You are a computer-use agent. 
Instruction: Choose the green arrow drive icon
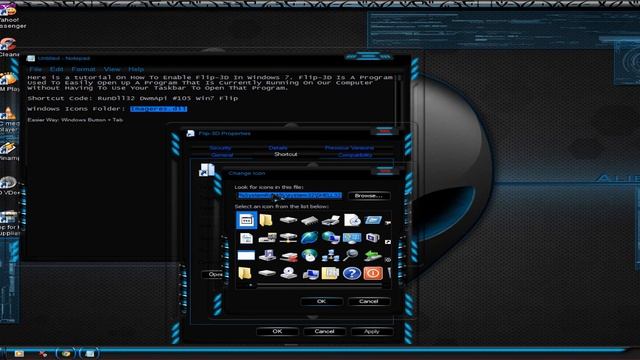[x=373, y=256]
